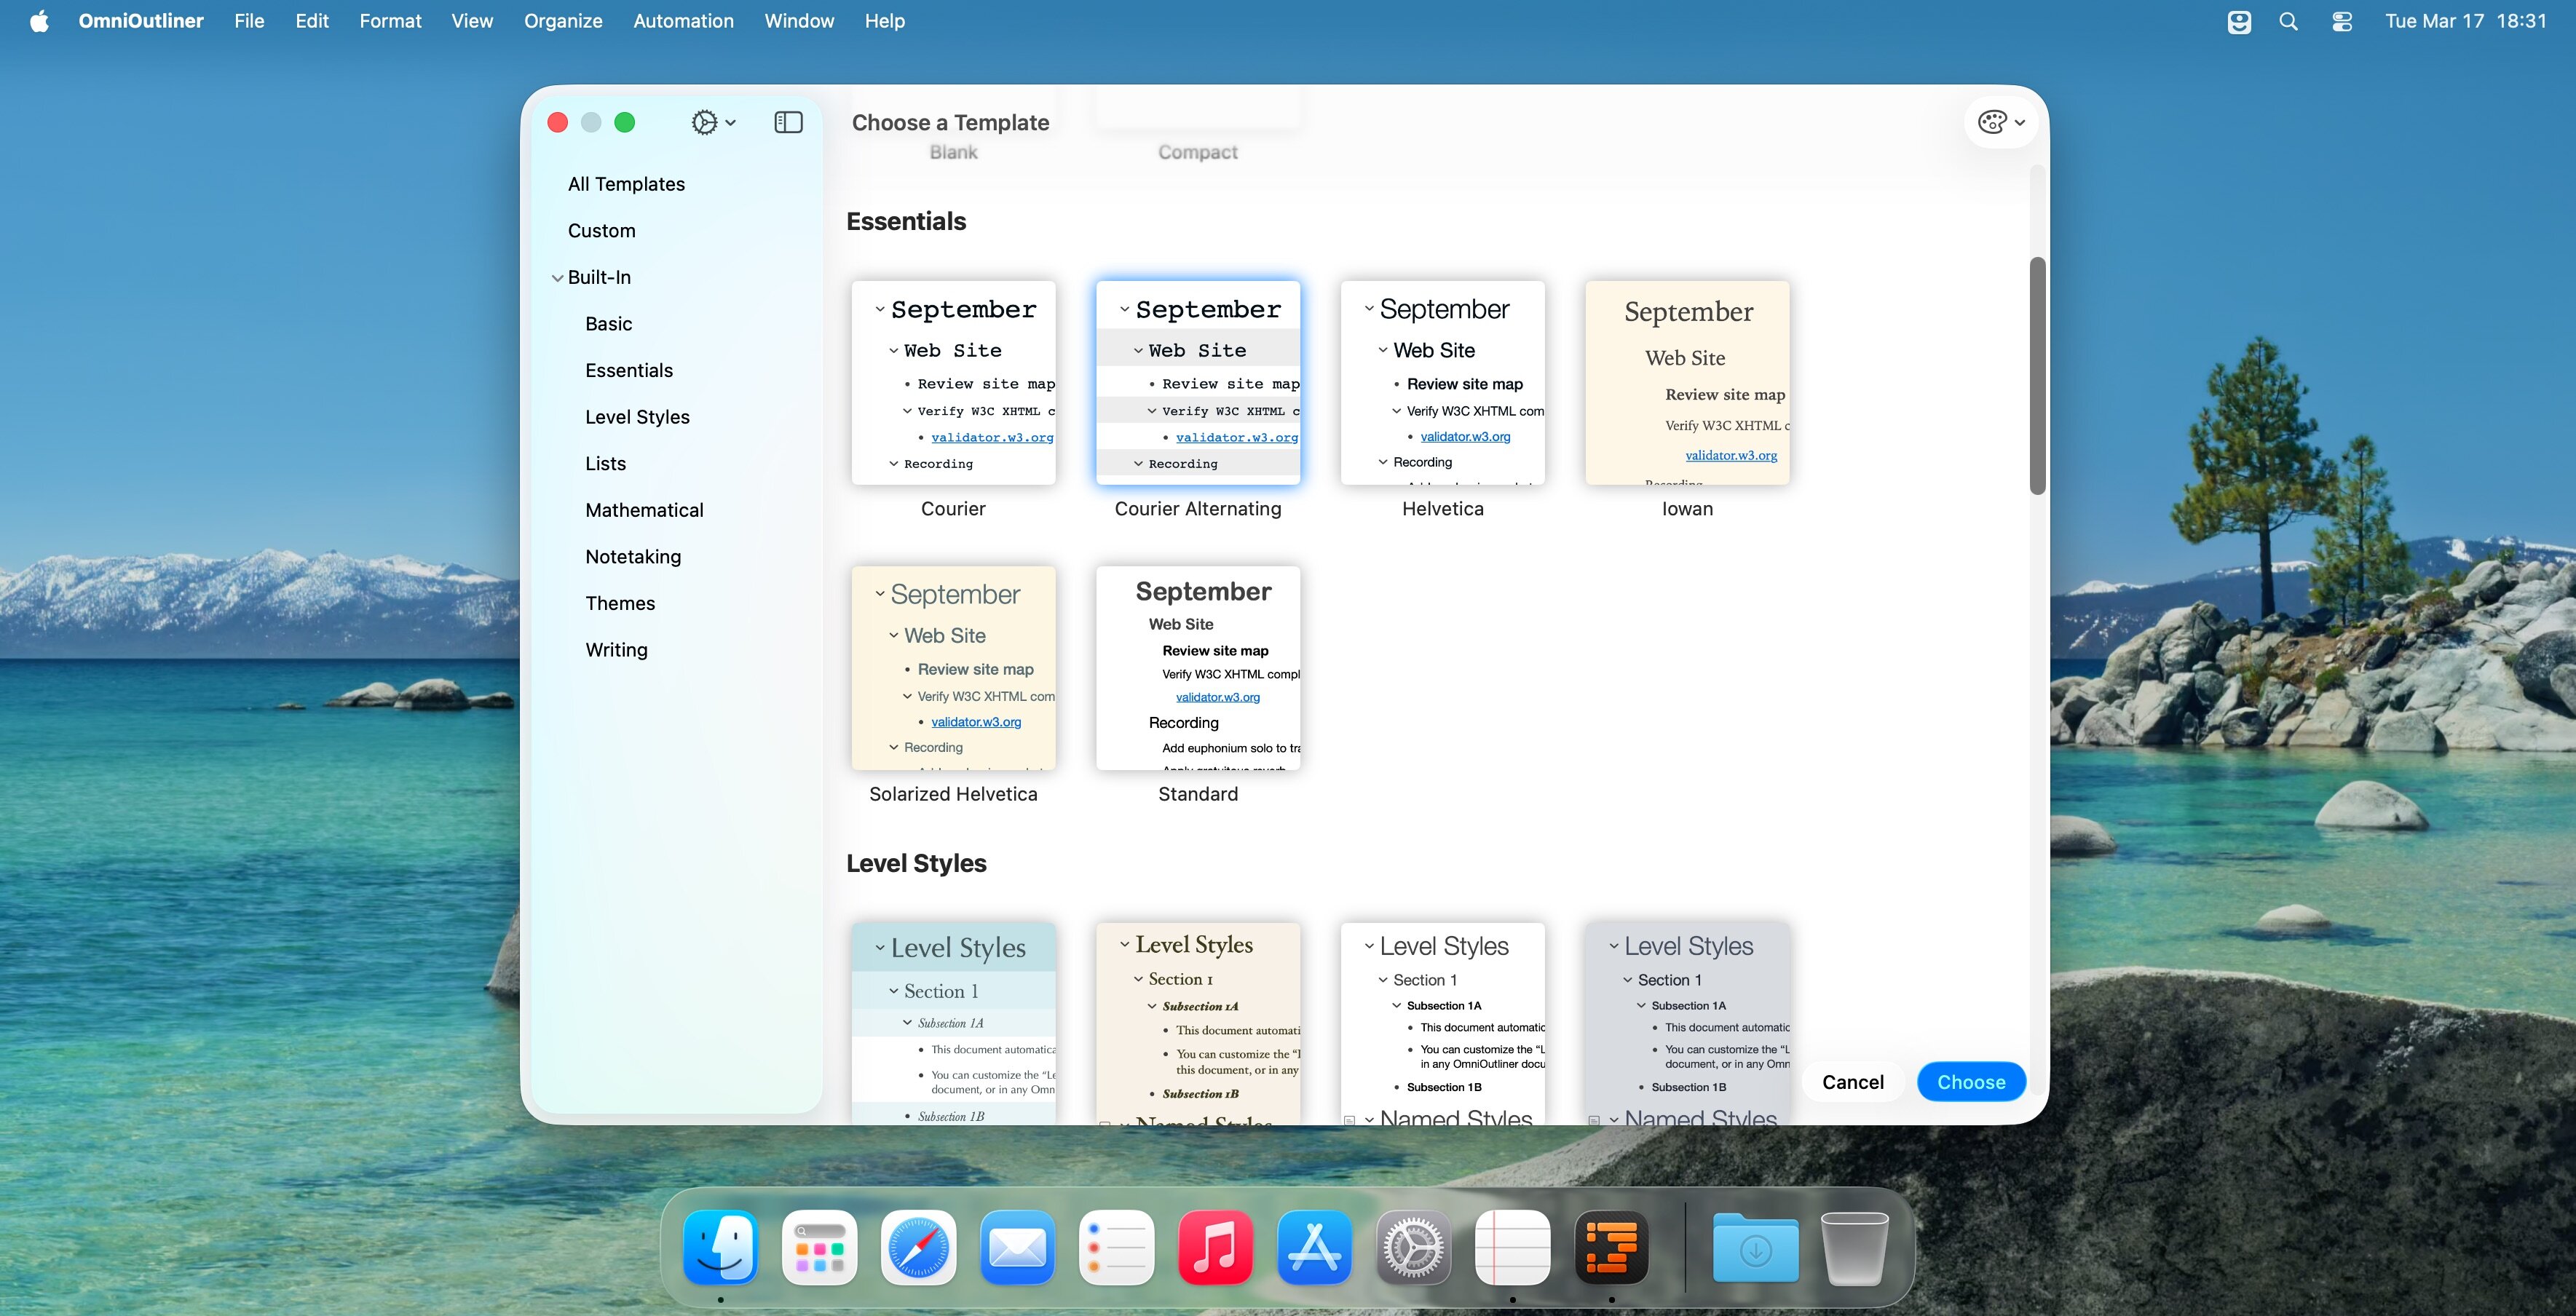This screenshot has width=2576, height=1316.
Task: Open the App Store dock icon
Action: click(1314, 1247)
